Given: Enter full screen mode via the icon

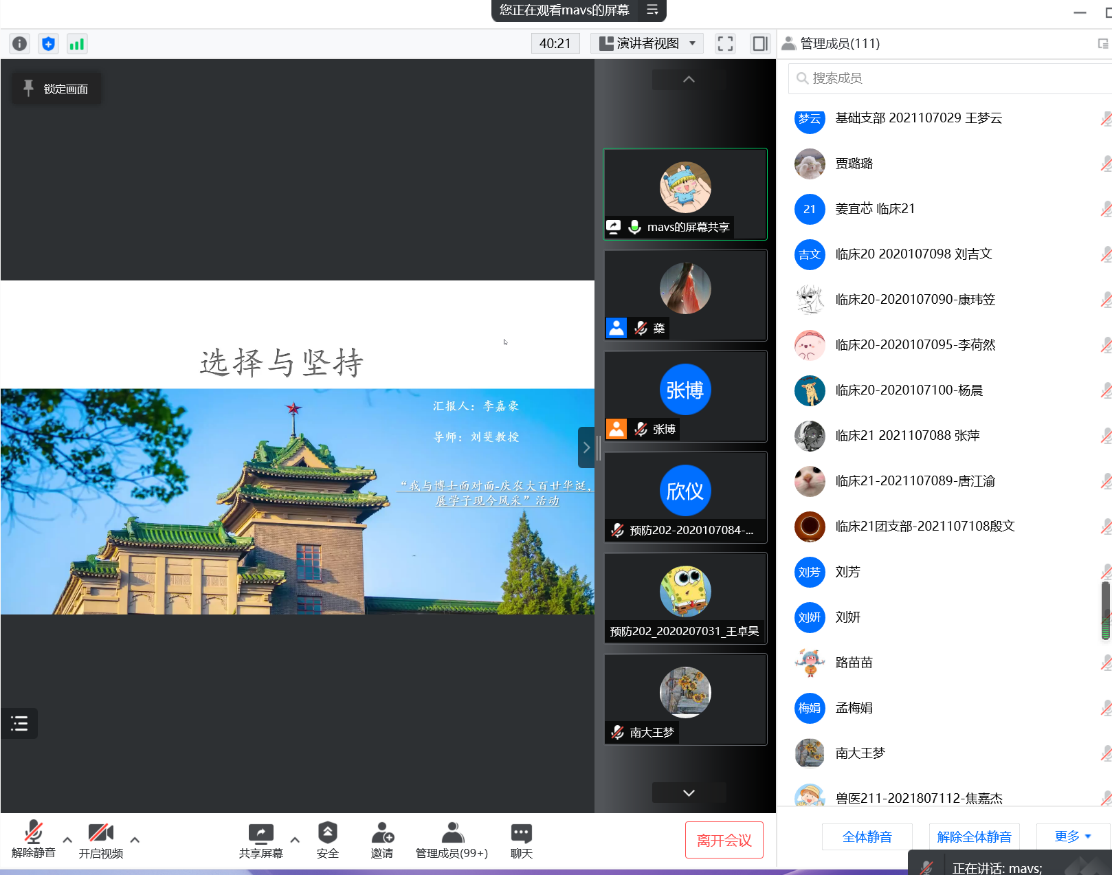Looking at the screenshot, I should 726,44.
